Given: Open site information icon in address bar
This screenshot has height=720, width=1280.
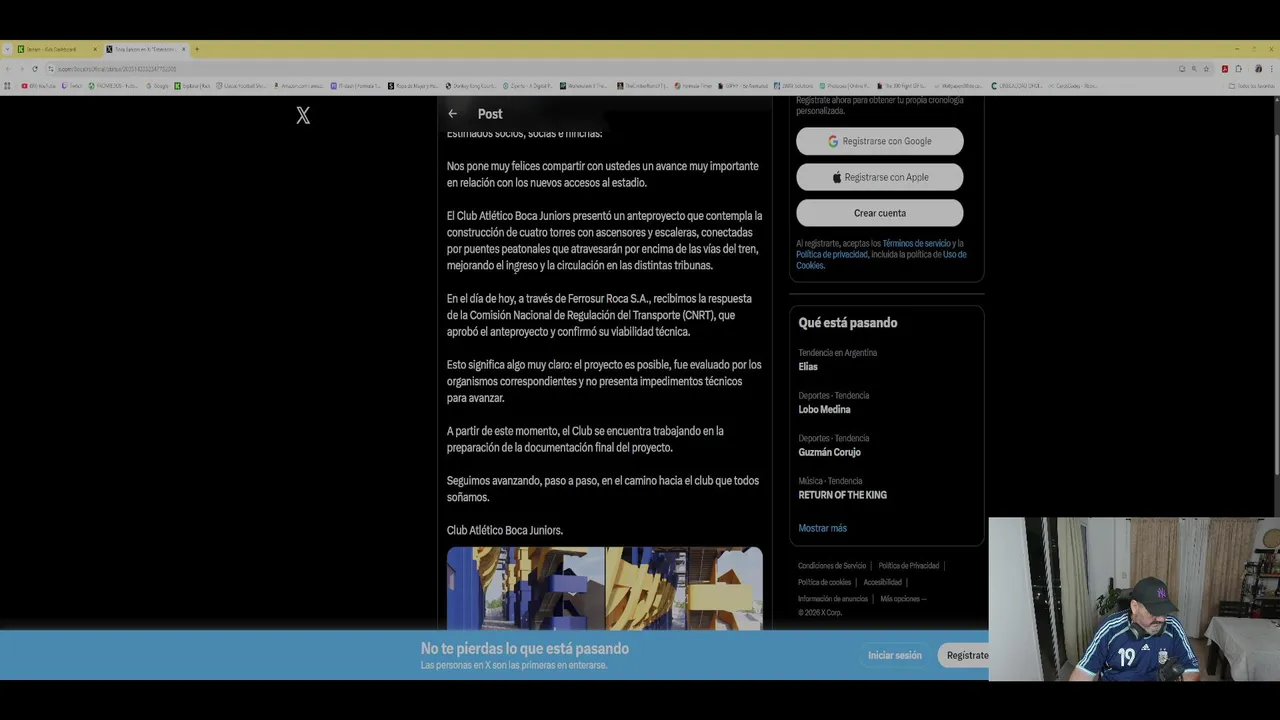Looking at the screenshot, I should tap(50, 69).
